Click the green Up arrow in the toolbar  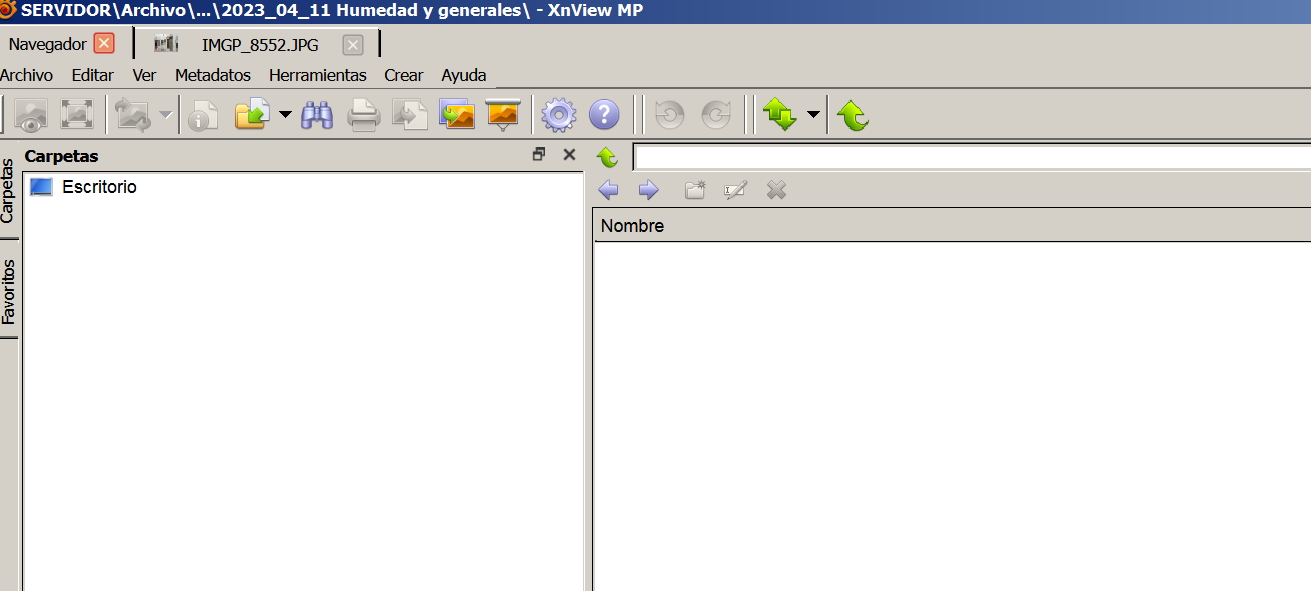coord(852,115)
